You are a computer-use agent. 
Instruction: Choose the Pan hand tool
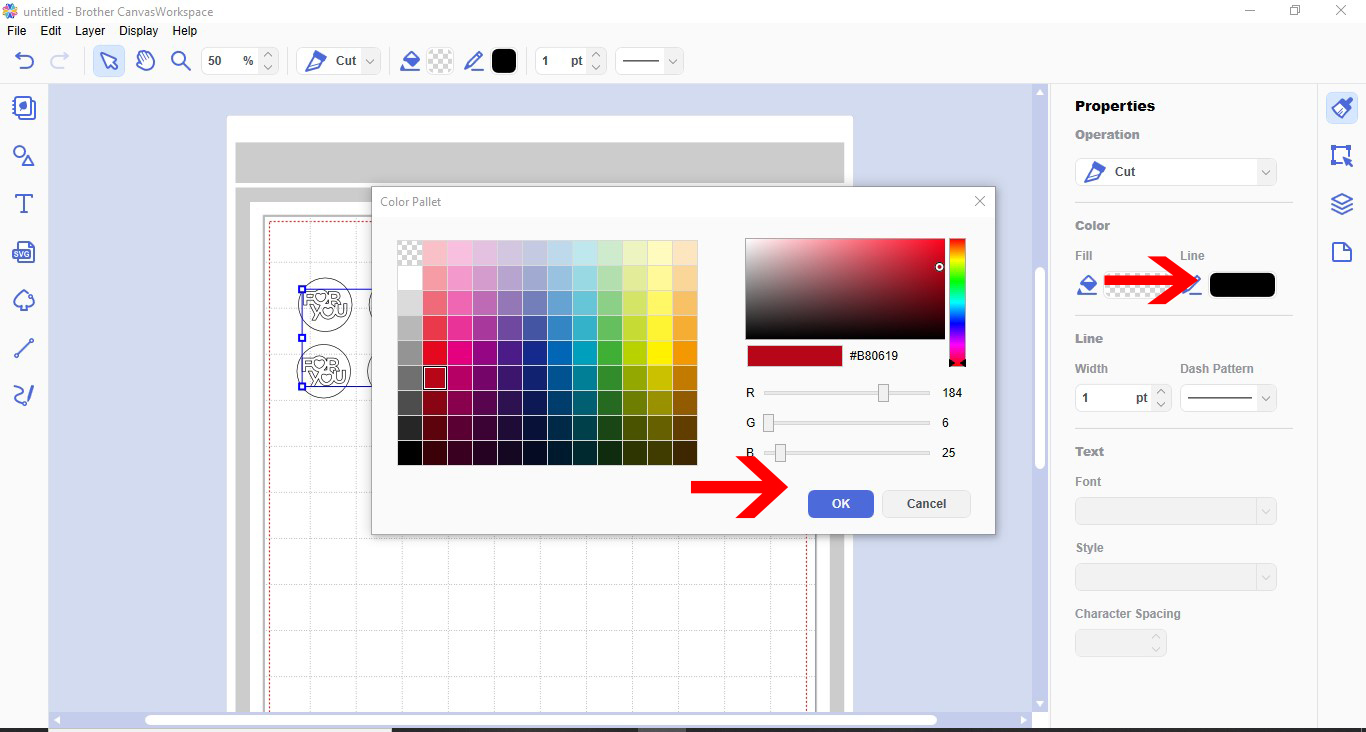click(145, 61)
